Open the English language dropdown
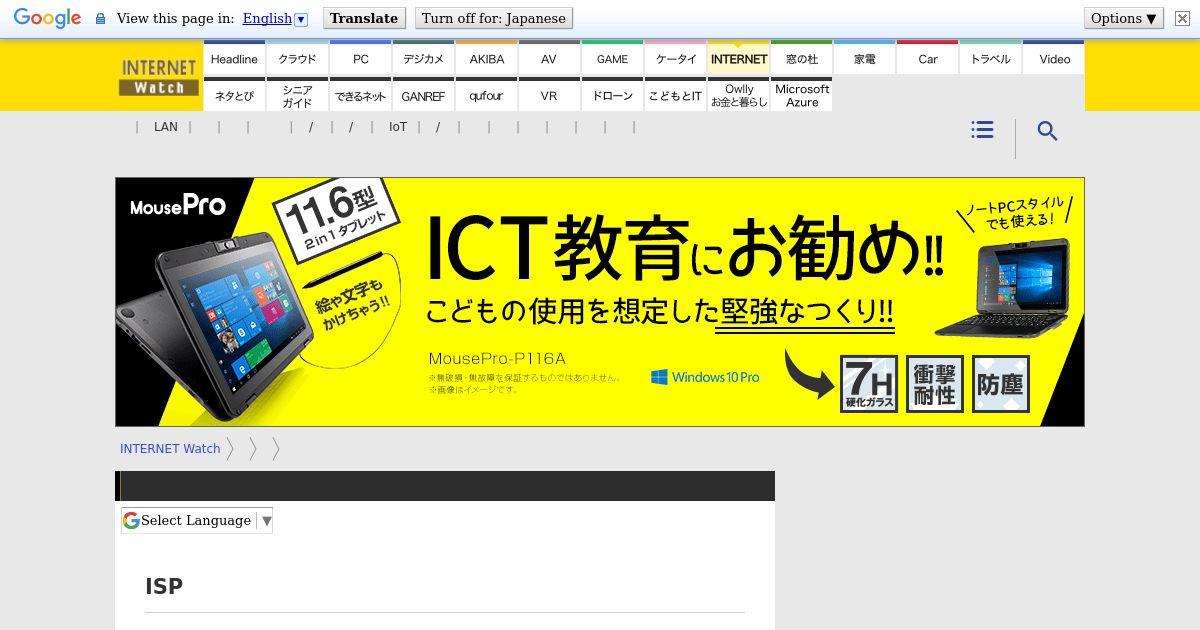Screen dimensions: 1200x630 point(275,18)
